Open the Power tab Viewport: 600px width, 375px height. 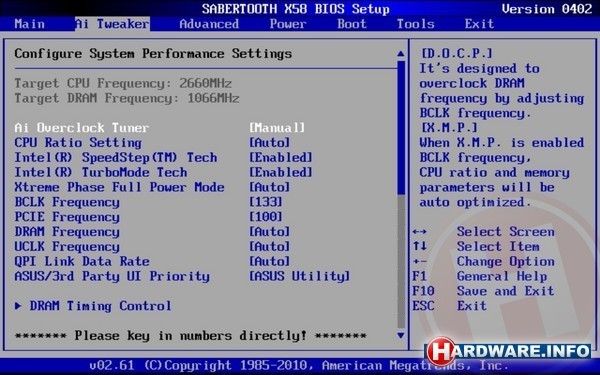coord(288,24)
